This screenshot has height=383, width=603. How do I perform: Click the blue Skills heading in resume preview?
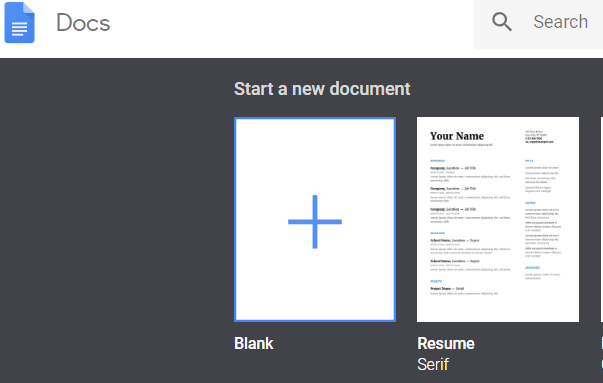tap(529, 161)
